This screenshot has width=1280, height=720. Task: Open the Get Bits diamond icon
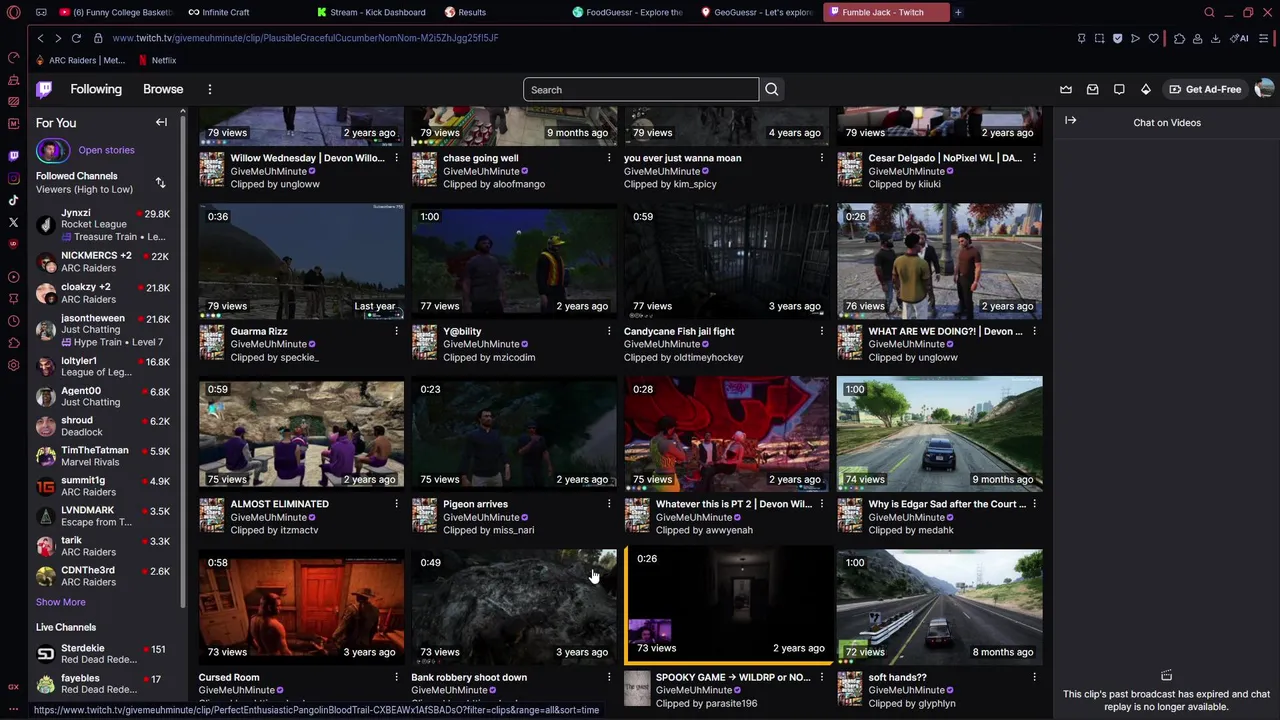1146,89
